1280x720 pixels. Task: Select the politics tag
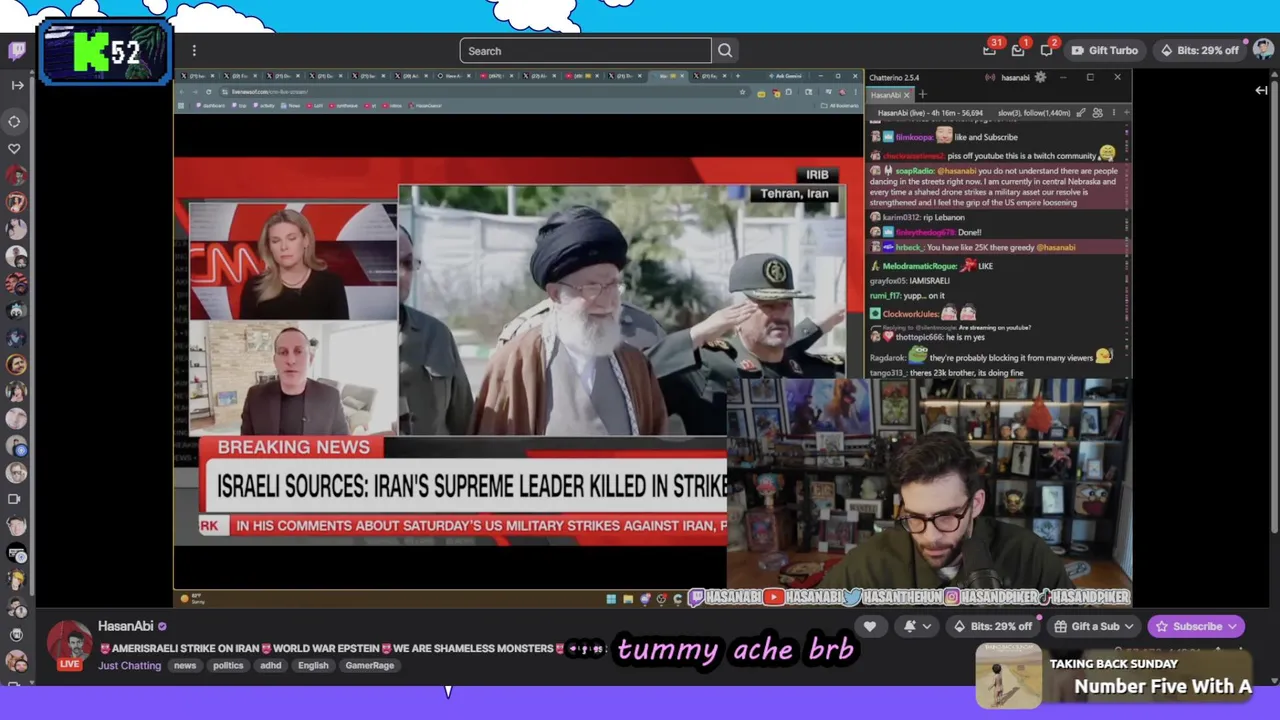tap(228, 666)
